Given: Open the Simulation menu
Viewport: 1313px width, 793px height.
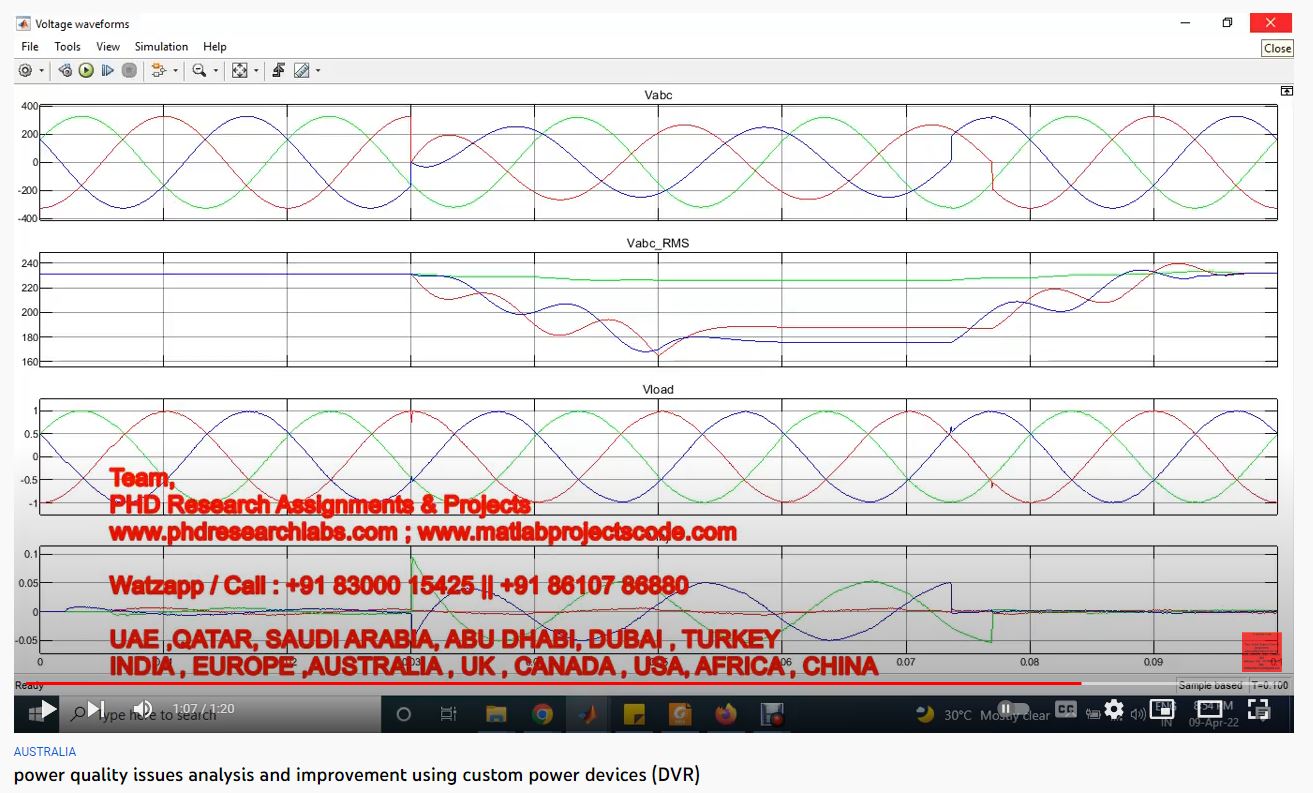Looking at the screenshot, I should pos(161,46).
